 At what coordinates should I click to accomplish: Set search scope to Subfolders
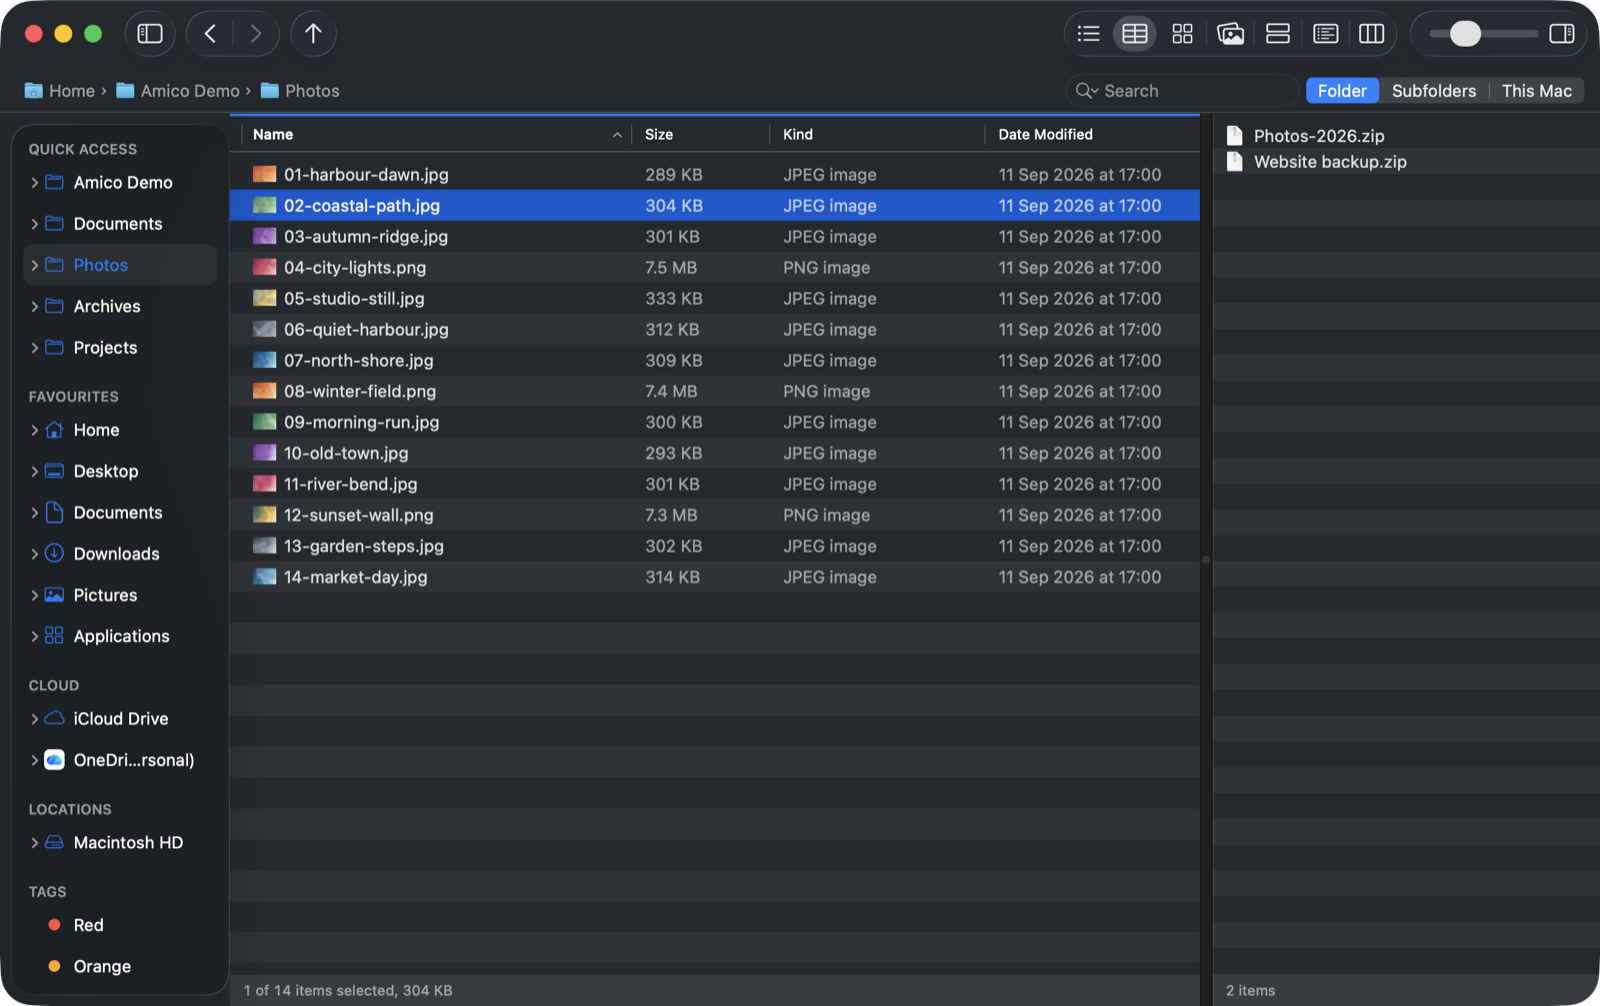point(1433,91)
